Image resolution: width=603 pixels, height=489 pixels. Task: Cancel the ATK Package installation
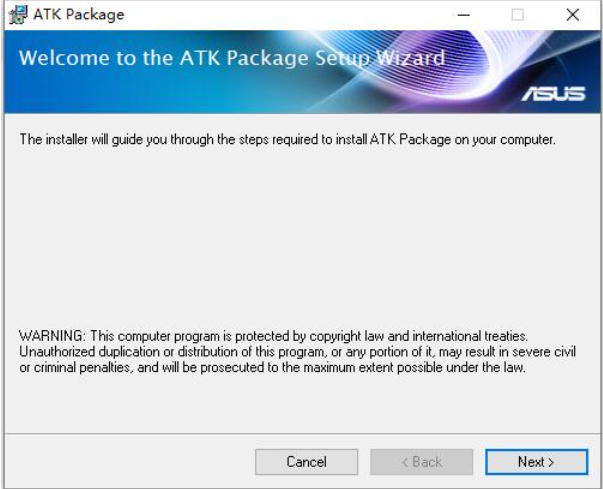coord(306,462)
